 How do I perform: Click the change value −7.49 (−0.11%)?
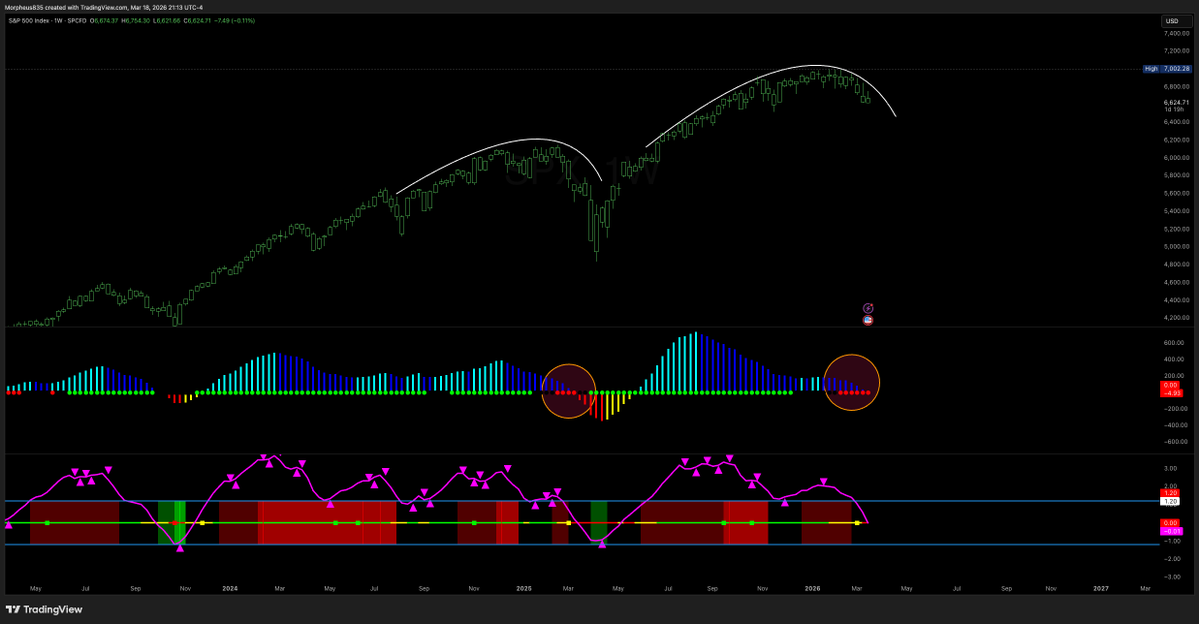coord(235,21)
